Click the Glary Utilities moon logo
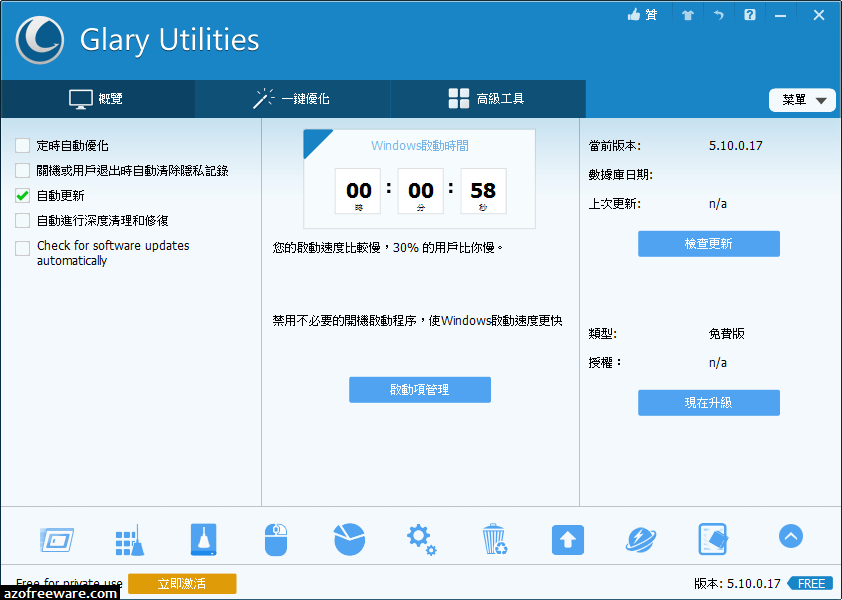 (x=40, y=40)
